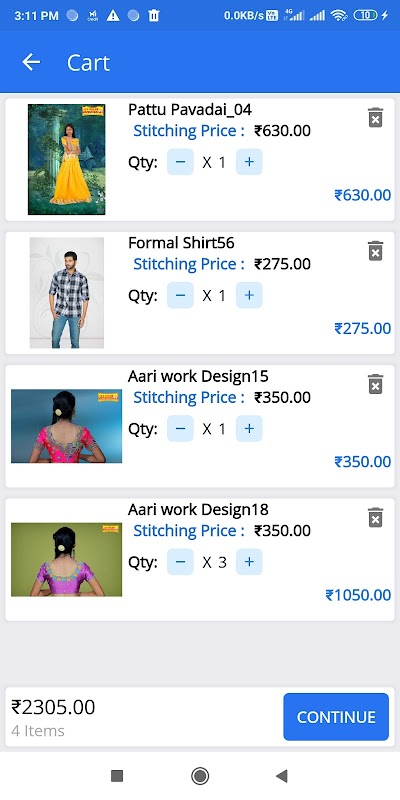Screen dimensions: 400x800
Task: Increase Aari work Design18 quantity
Action: click(x=249, y=562)
